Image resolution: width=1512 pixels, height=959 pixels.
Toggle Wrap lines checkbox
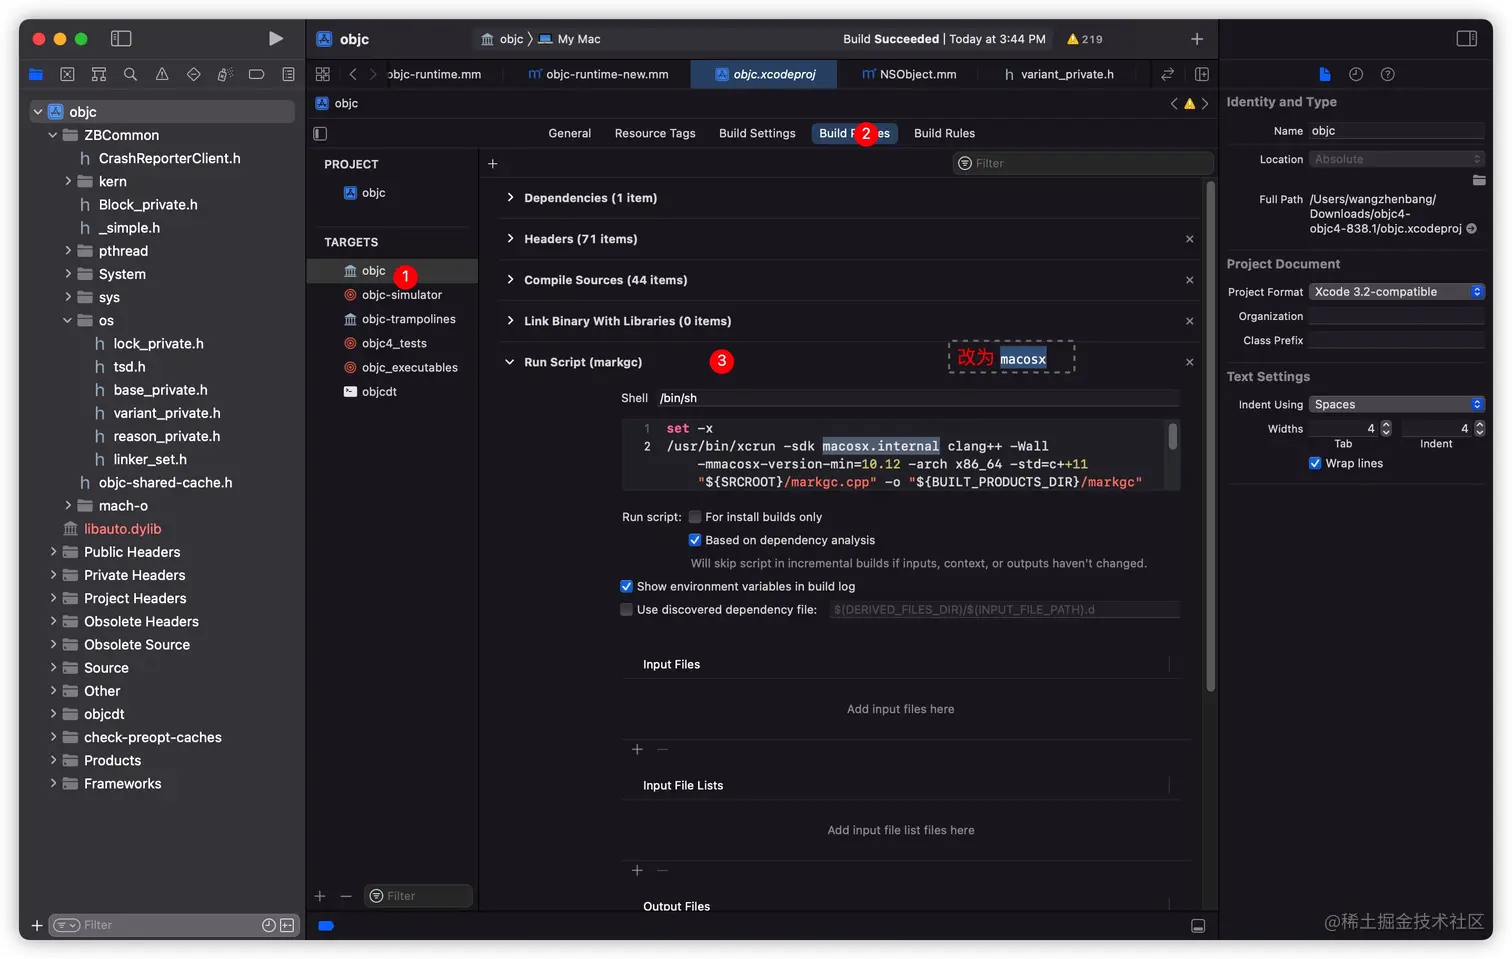(1315, 463)
